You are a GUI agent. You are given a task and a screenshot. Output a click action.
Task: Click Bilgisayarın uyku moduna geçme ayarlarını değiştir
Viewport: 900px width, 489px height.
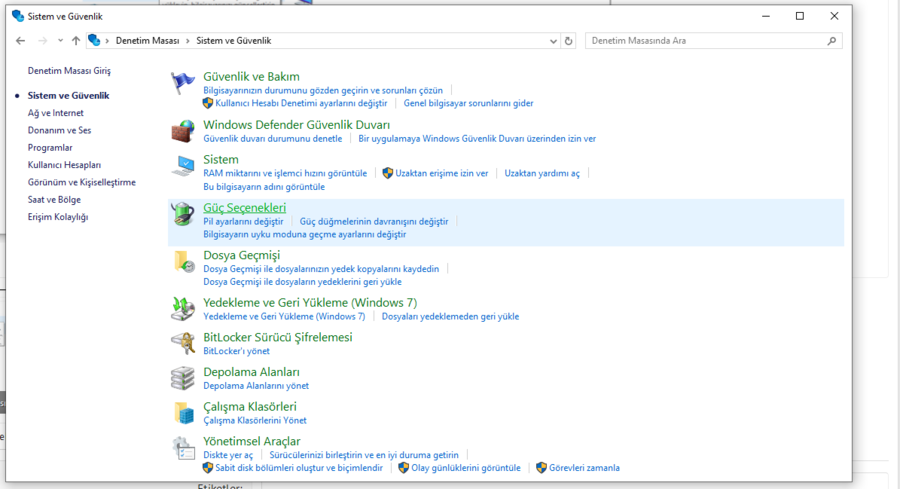tap(305, 235)
